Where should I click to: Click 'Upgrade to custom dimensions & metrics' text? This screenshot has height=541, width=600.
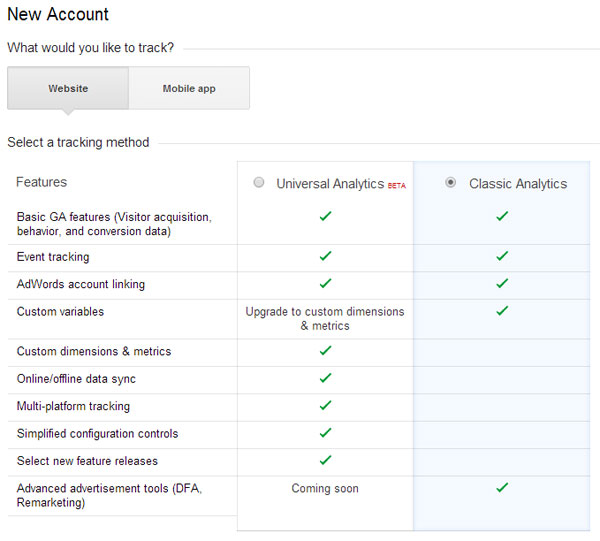tap(325, 319)
